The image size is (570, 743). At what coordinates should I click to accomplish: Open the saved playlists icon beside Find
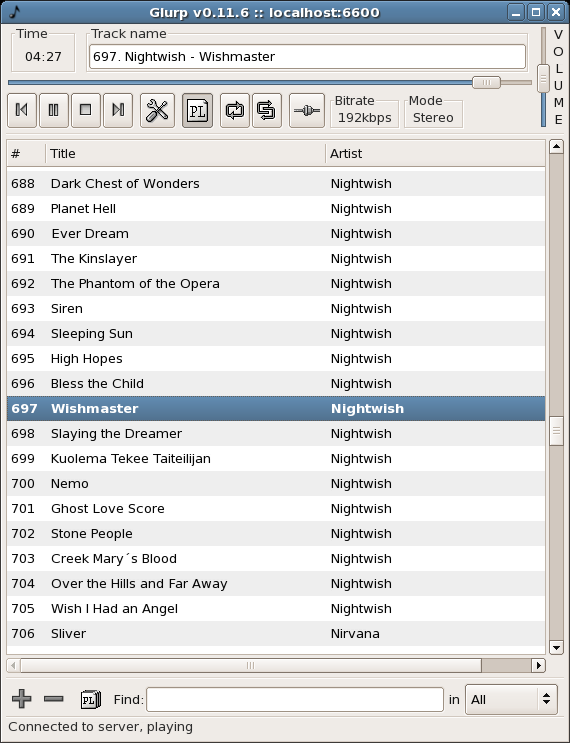pos(90,699)
